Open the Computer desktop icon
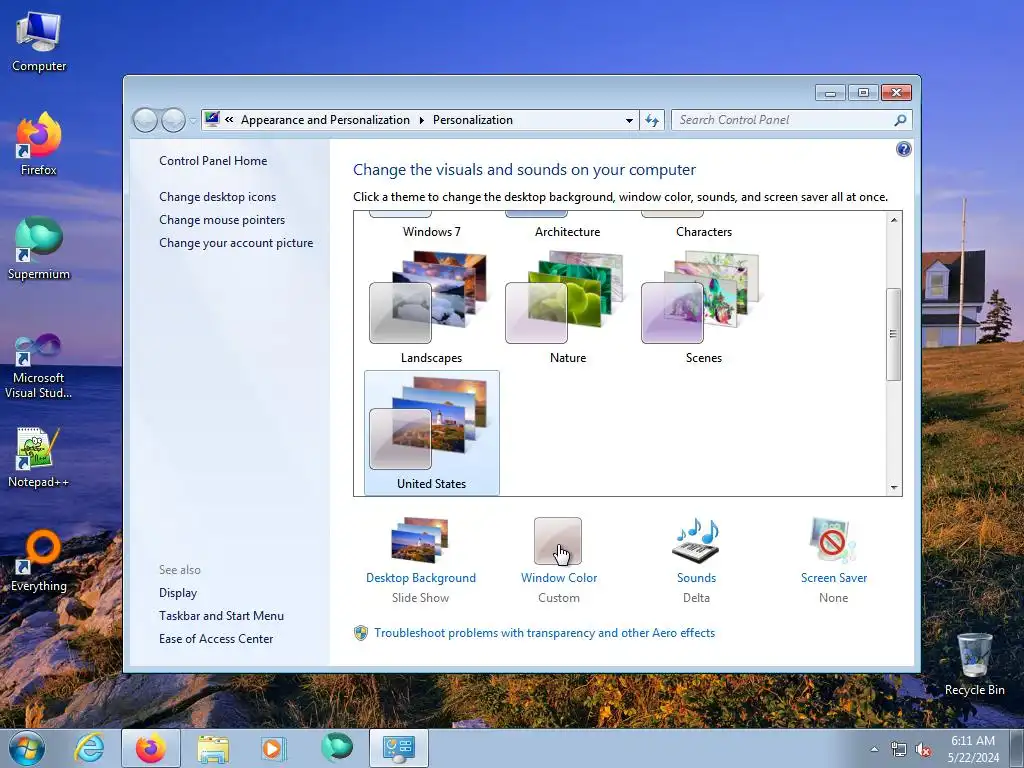Image resolution: width=1024 pixels, height=768 pixels. (x=39, y=42)
